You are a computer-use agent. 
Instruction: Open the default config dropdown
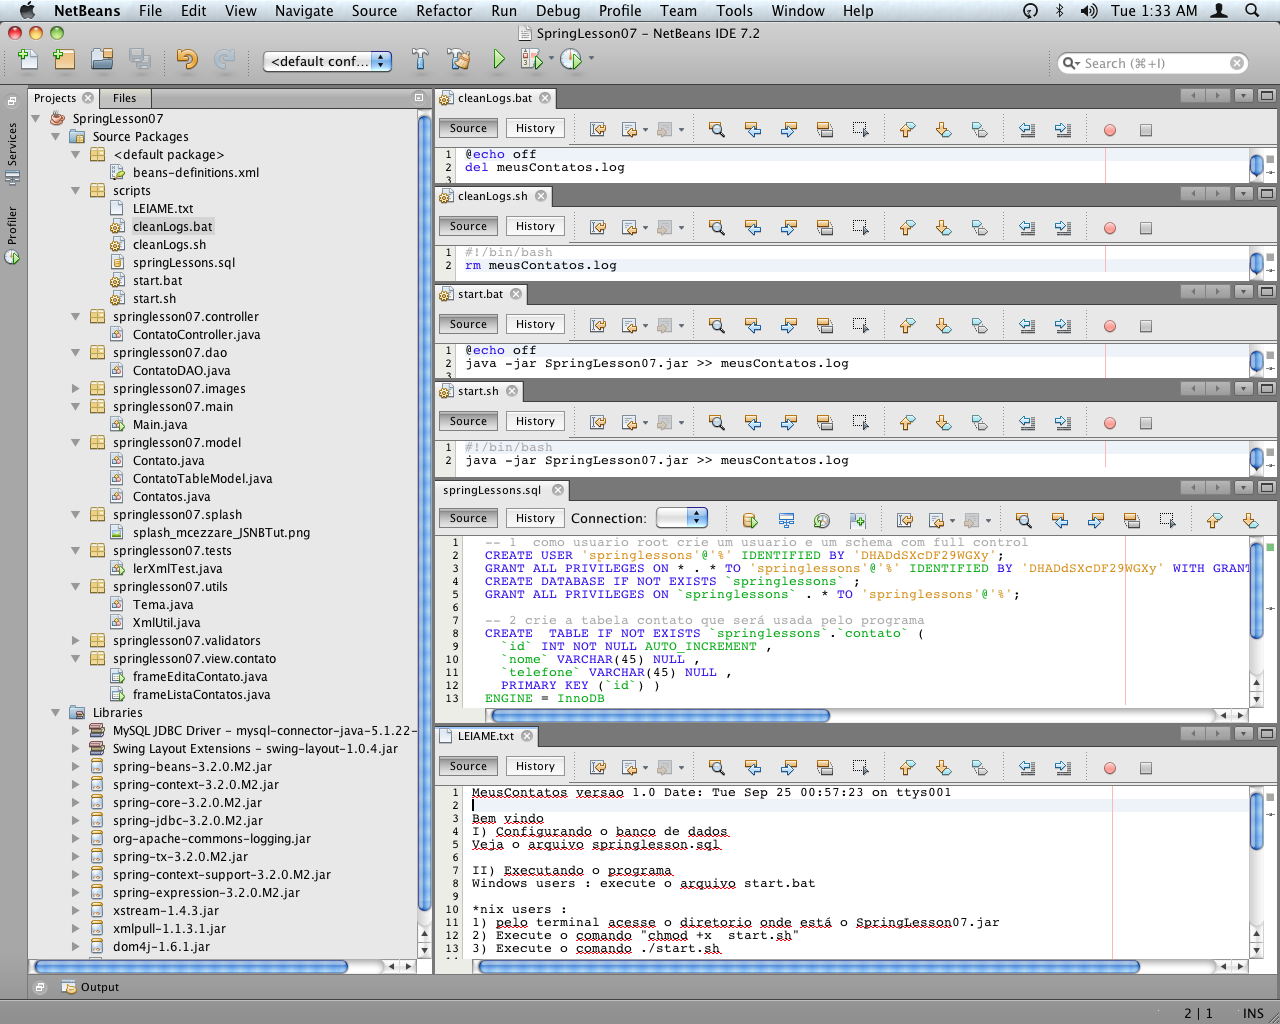coord(327,62)
